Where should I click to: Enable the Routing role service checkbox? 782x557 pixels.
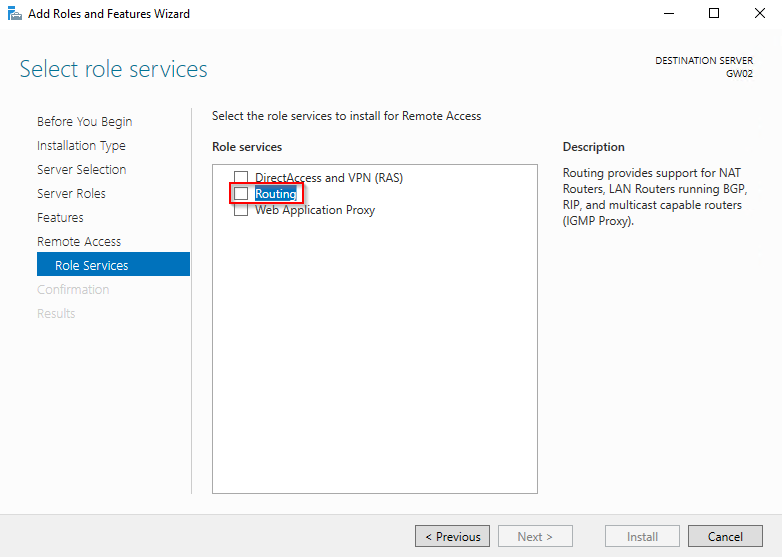click(x=241, y=193)
